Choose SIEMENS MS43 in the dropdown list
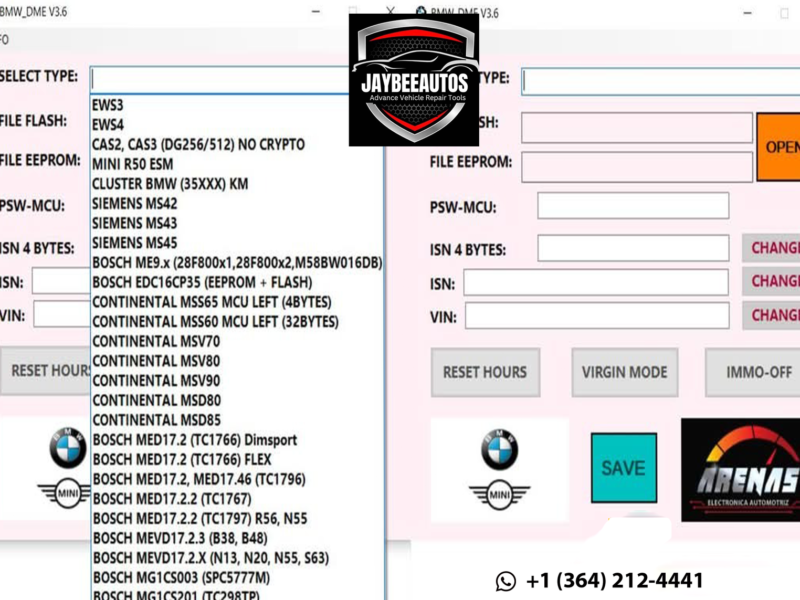The height and width of the screenshot is (600, 800). 134,223
